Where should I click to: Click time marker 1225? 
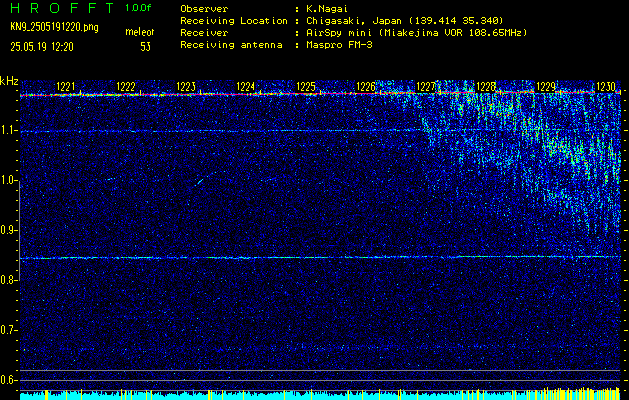(x=306, y=86)
